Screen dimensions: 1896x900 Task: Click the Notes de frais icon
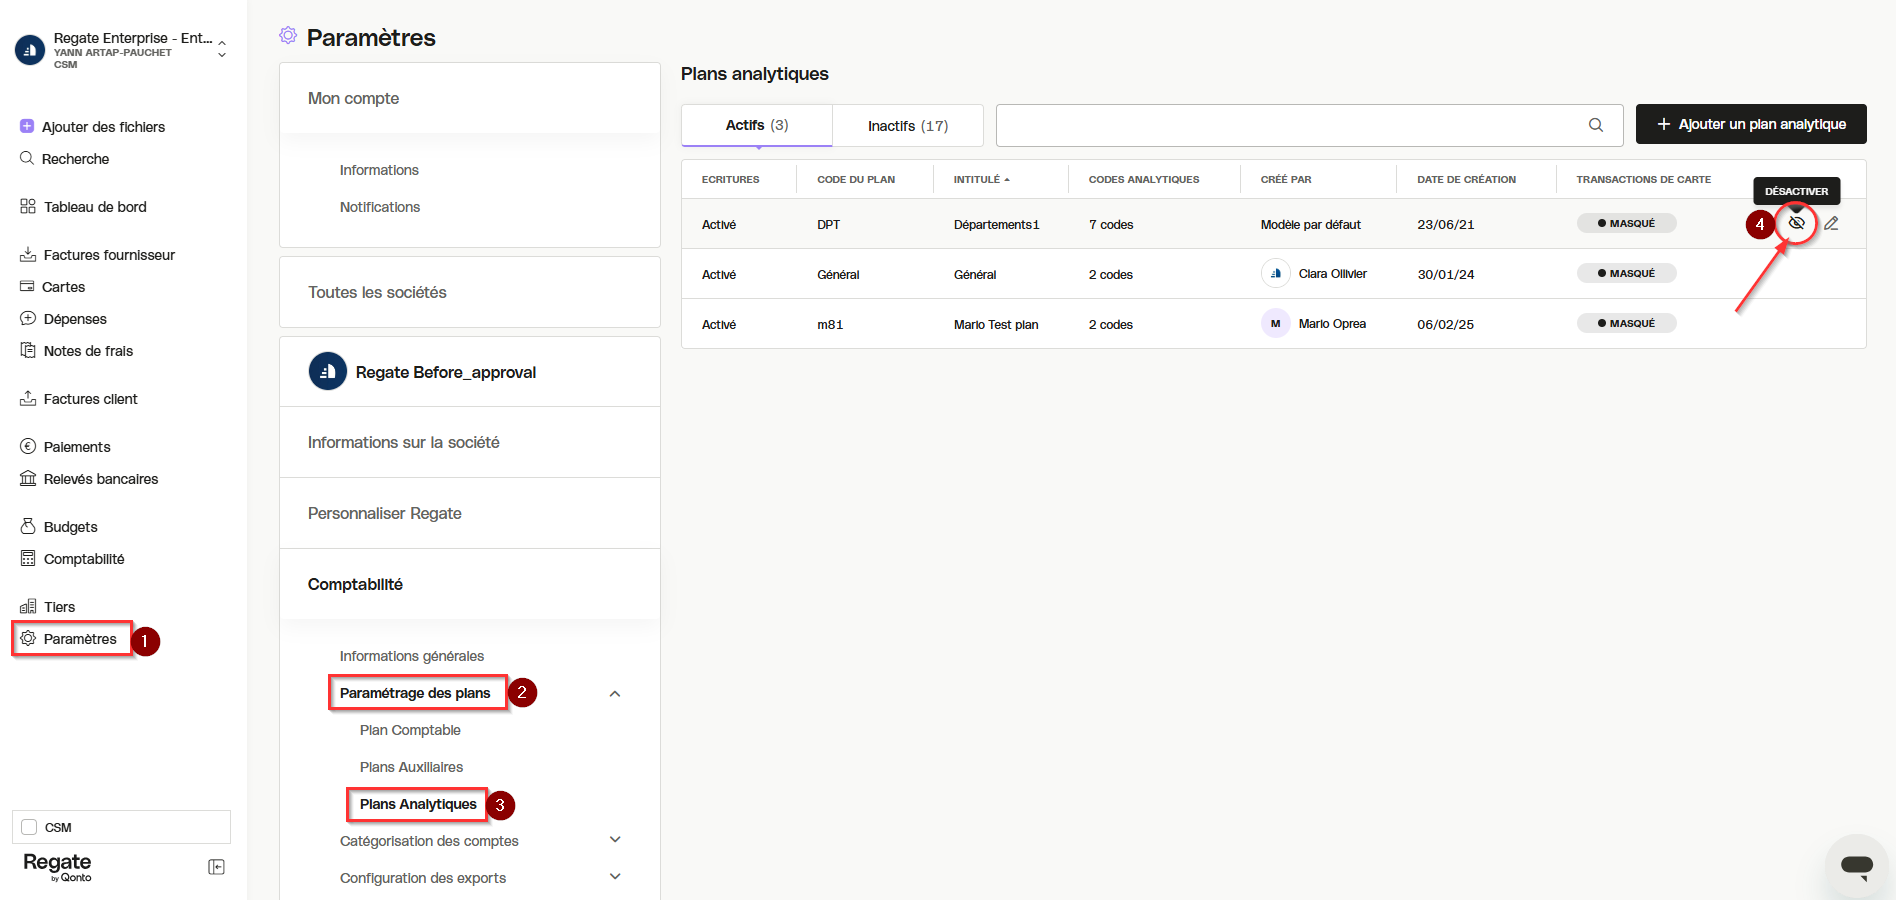click(28, 350)
